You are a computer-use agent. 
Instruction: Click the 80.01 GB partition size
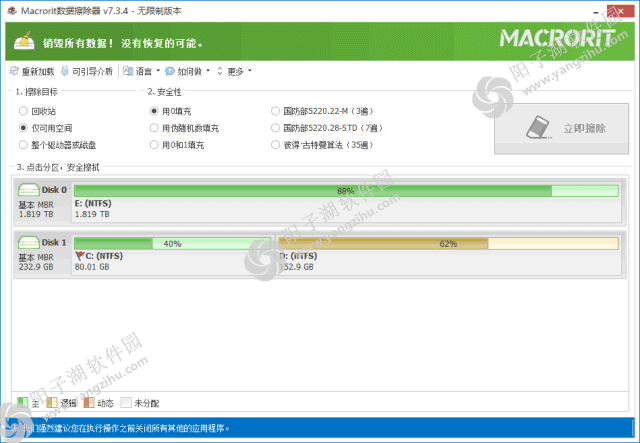92,267
